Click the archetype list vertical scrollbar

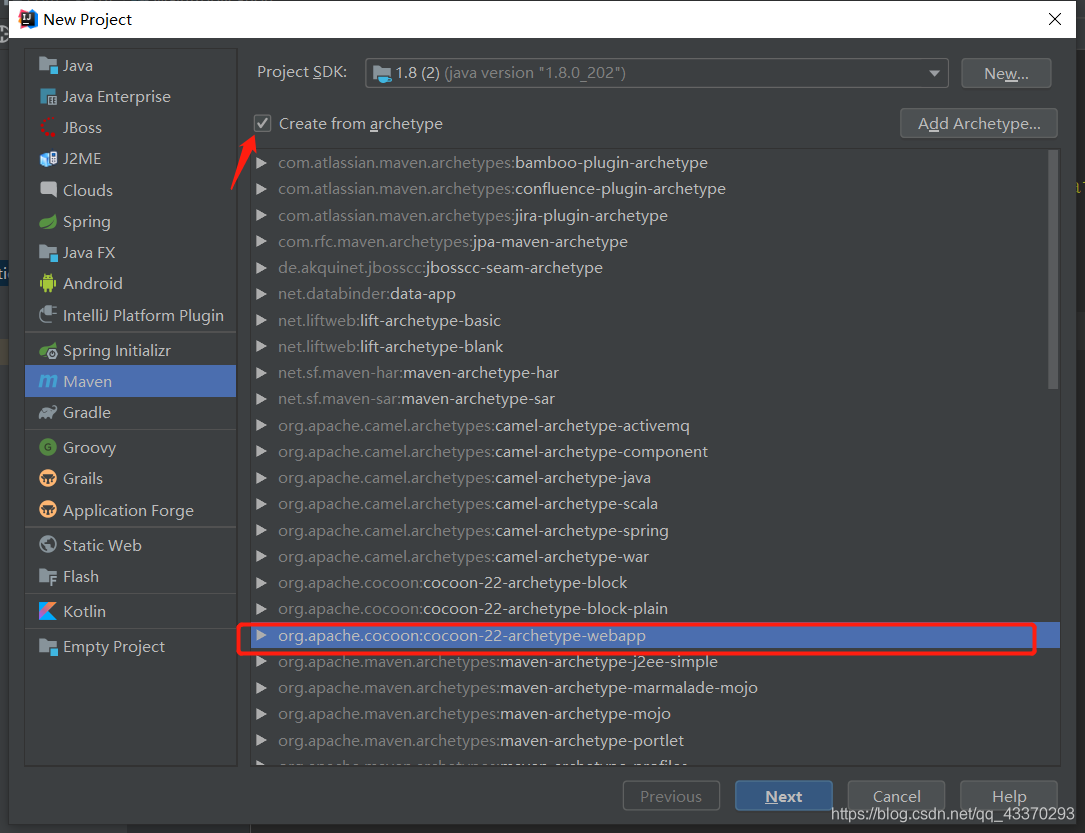(1053, 270)
